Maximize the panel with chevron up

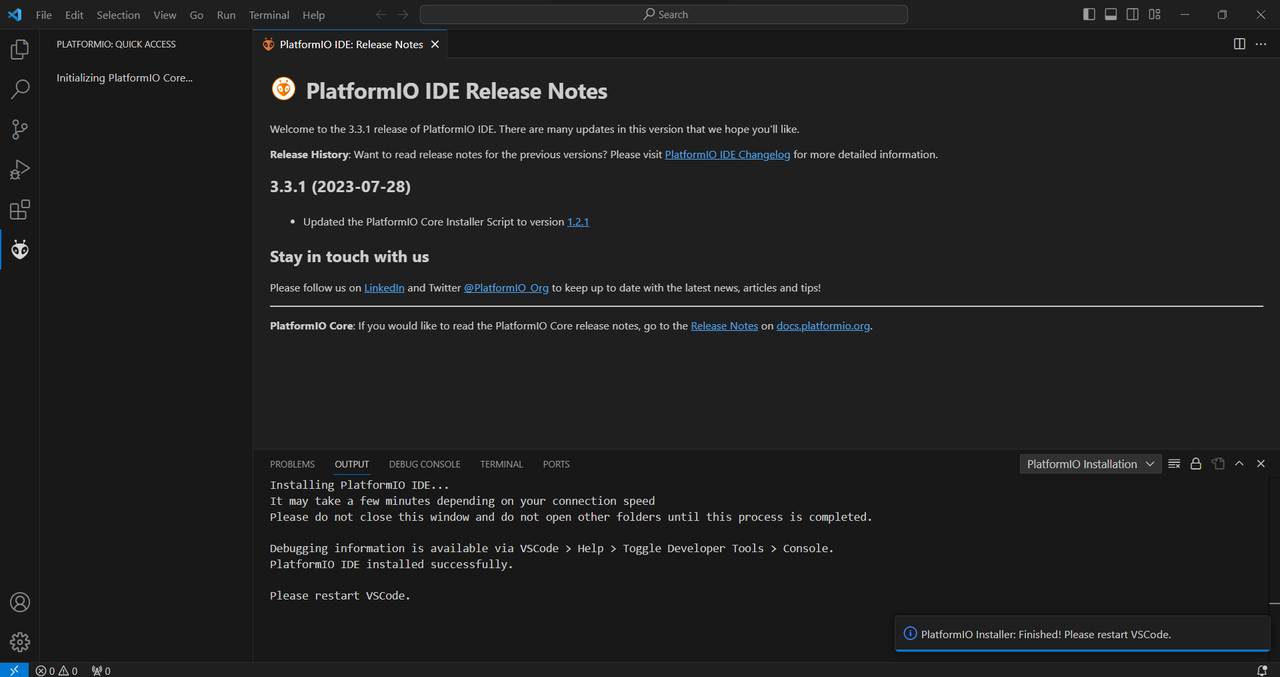pos(1239,464)
